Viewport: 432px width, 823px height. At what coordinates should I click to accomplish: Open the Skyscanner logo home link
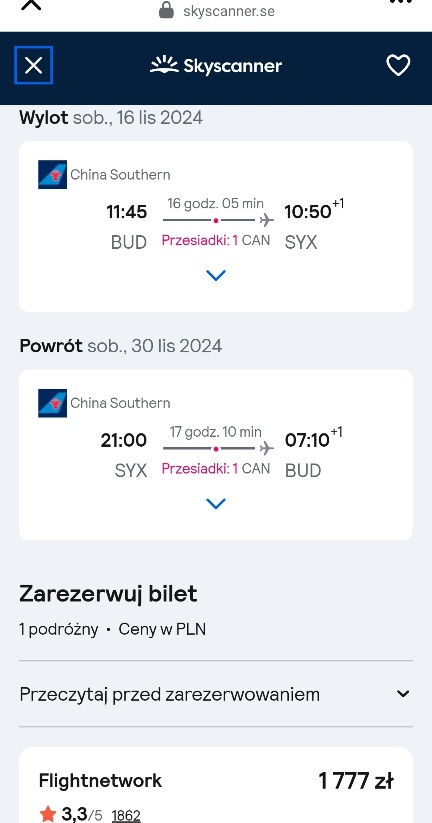(216, 65)
